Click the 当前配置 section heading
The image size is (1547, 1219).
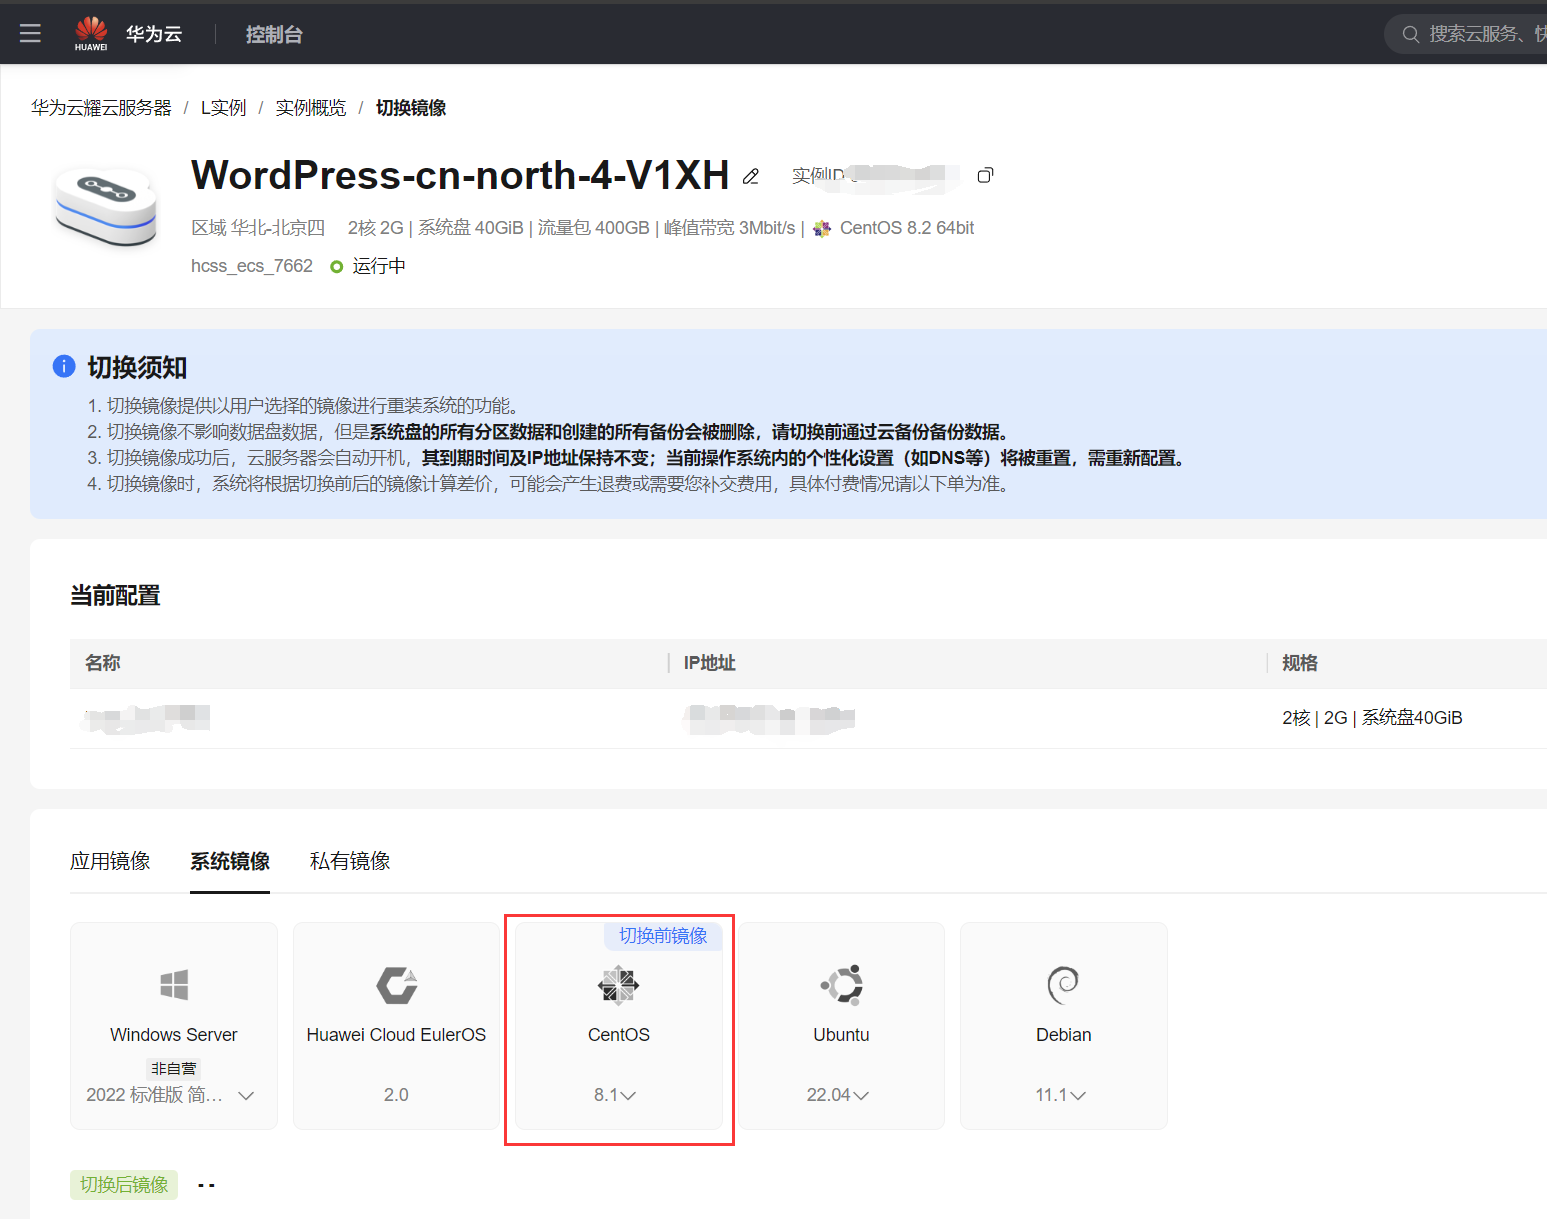pos(115,596)
